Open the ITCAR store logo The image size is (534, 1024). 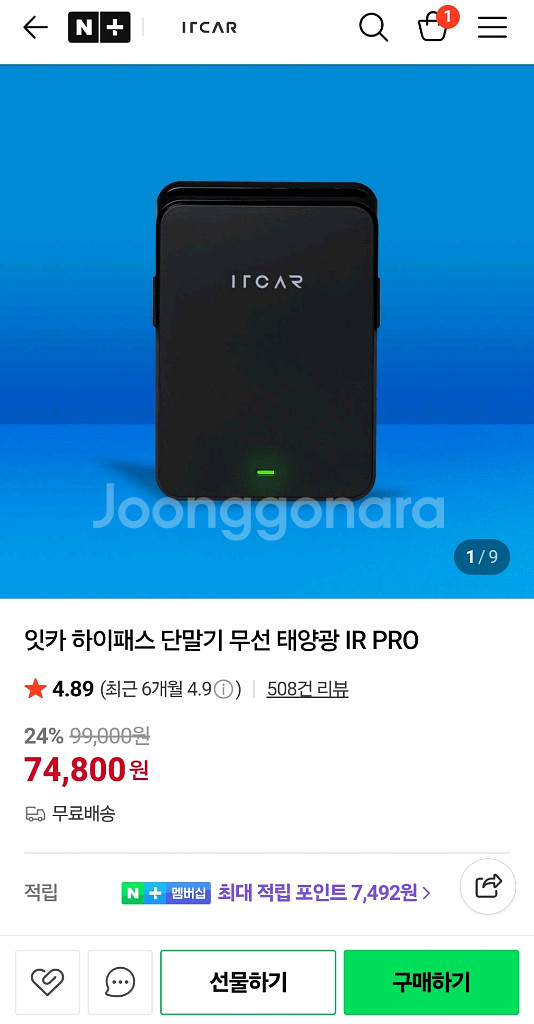pyautogui.click(x=209, y=27)
